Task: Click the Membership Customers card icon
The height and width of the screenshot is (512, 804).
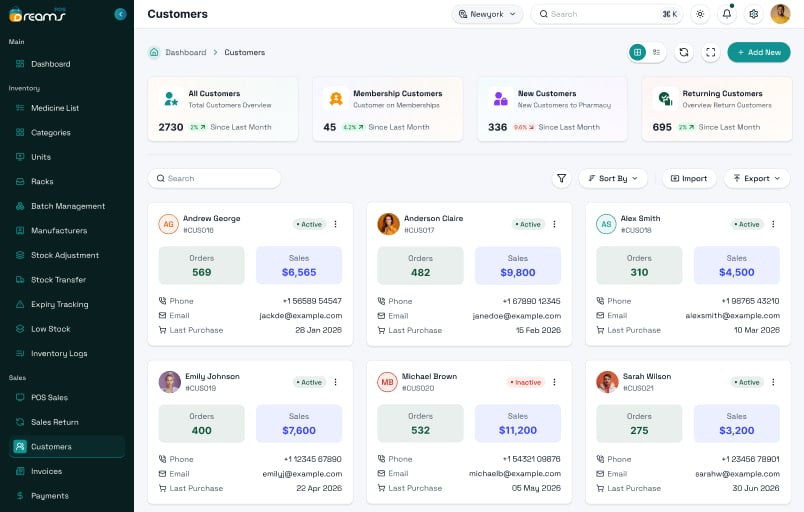Action: pos(336,98)
